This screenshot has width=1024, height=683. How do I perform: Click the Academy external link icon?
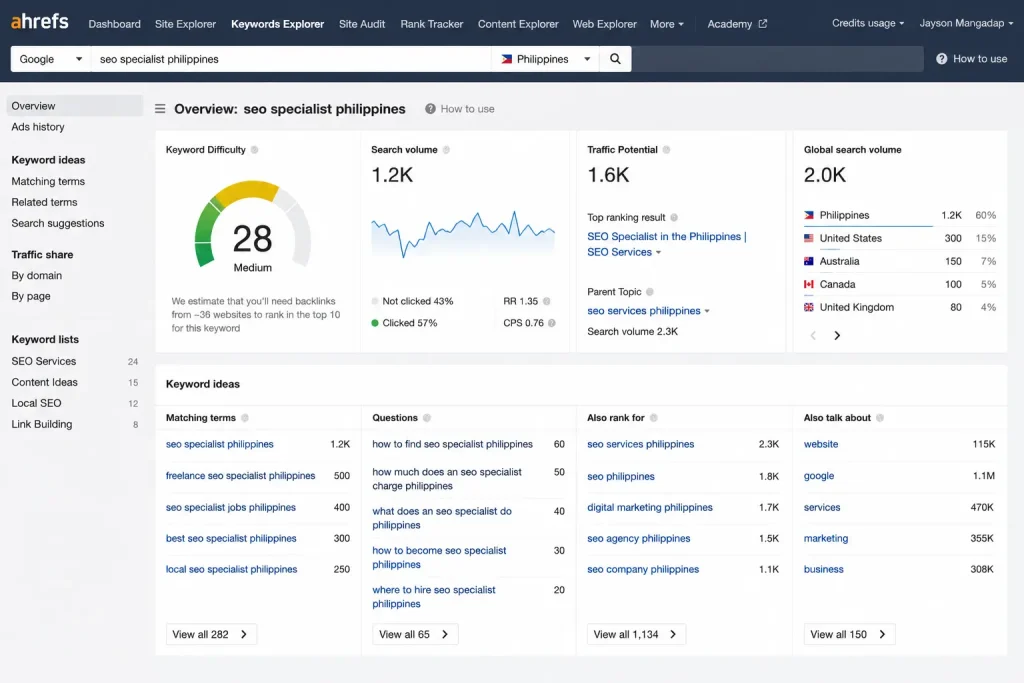pyautogui.click(x=762, y=24)
